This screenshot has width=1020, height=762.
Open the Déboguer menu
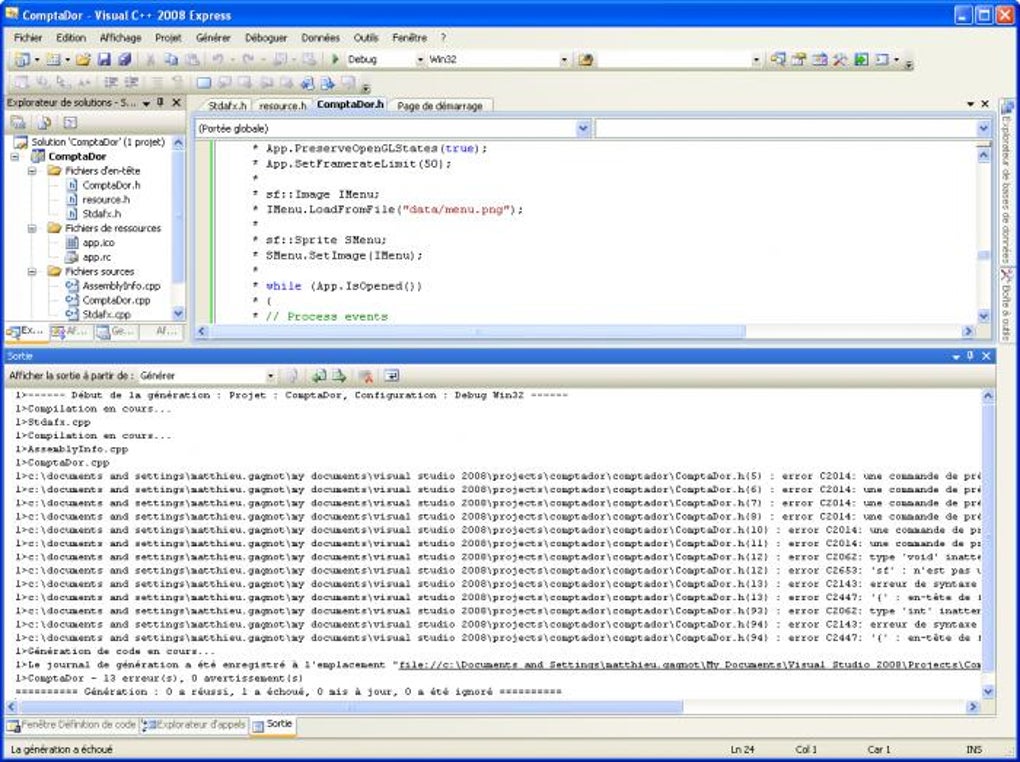266,38
